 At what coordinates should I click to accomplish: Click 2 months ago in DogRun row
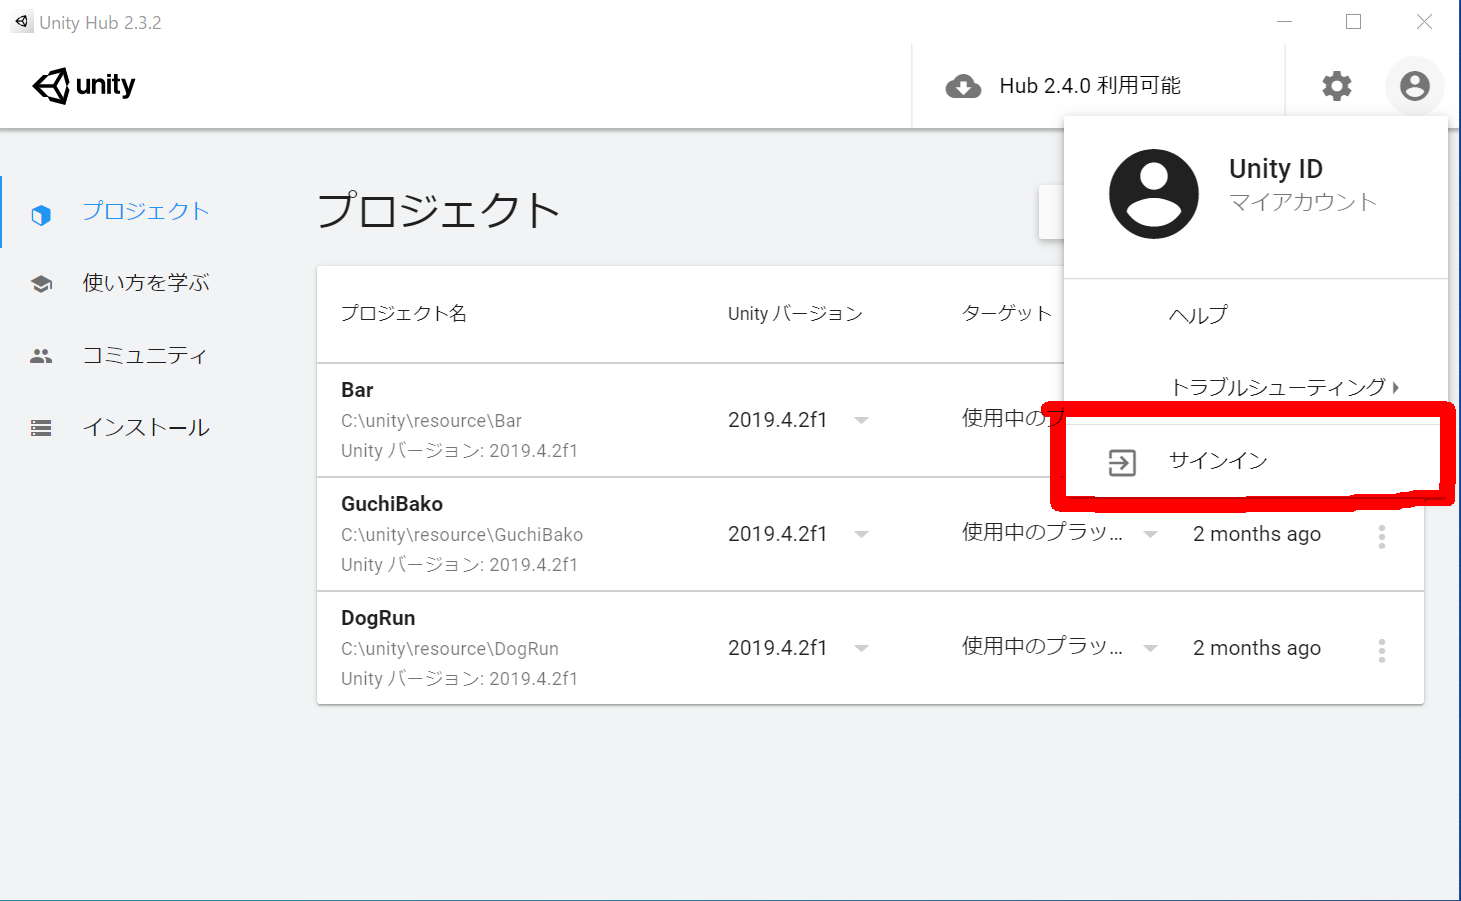click(1257, 648)
